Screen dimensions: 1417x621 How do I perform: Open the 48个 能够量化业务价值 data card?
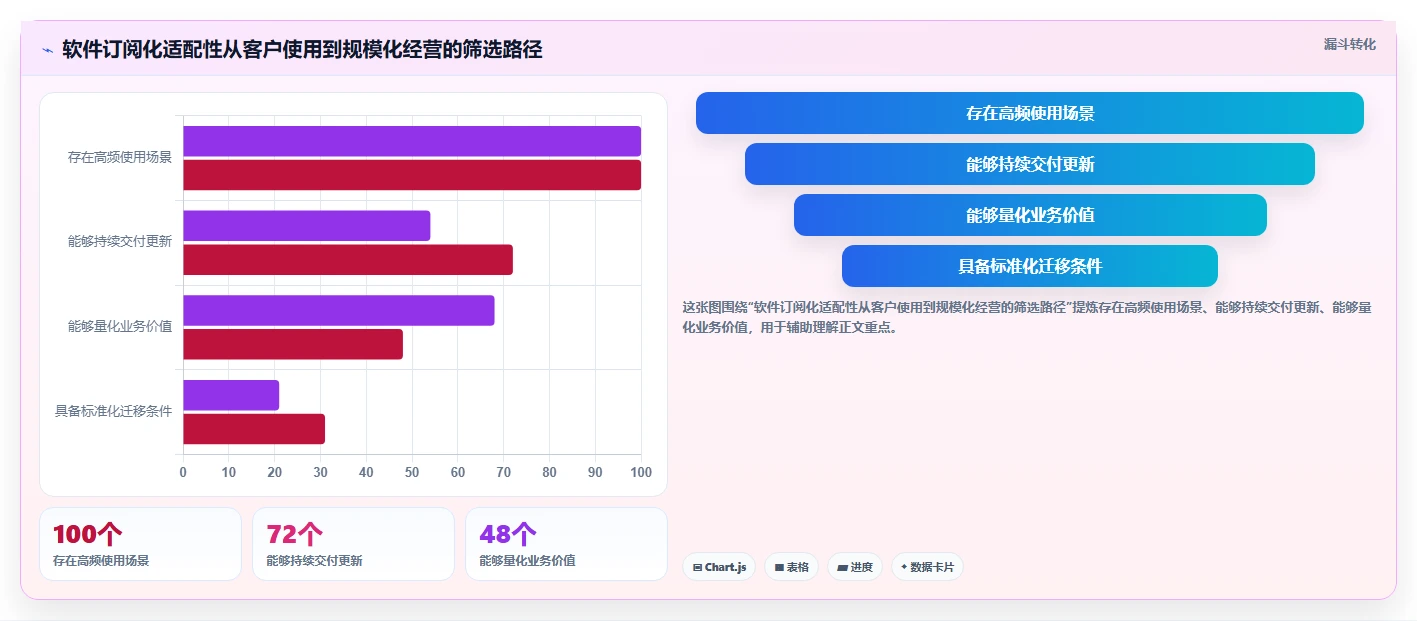(566, 544)
